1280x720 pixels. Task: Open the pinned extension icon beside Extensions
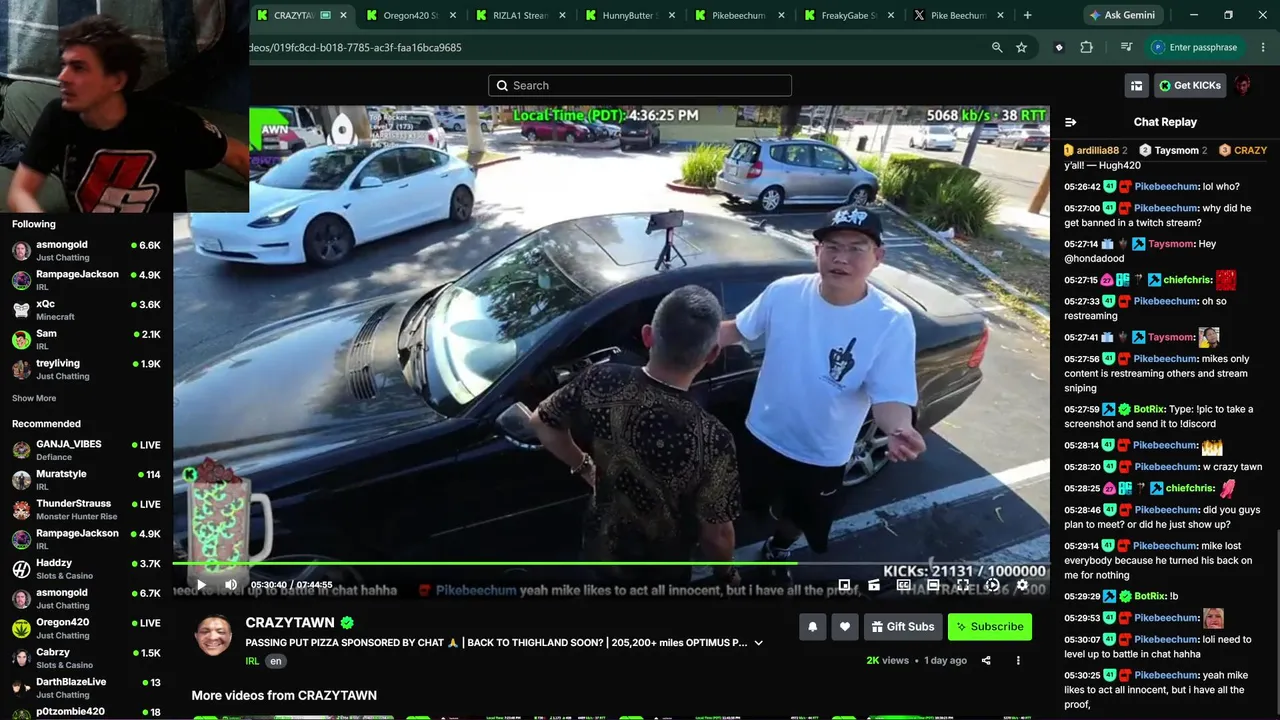click(1059, 47)
